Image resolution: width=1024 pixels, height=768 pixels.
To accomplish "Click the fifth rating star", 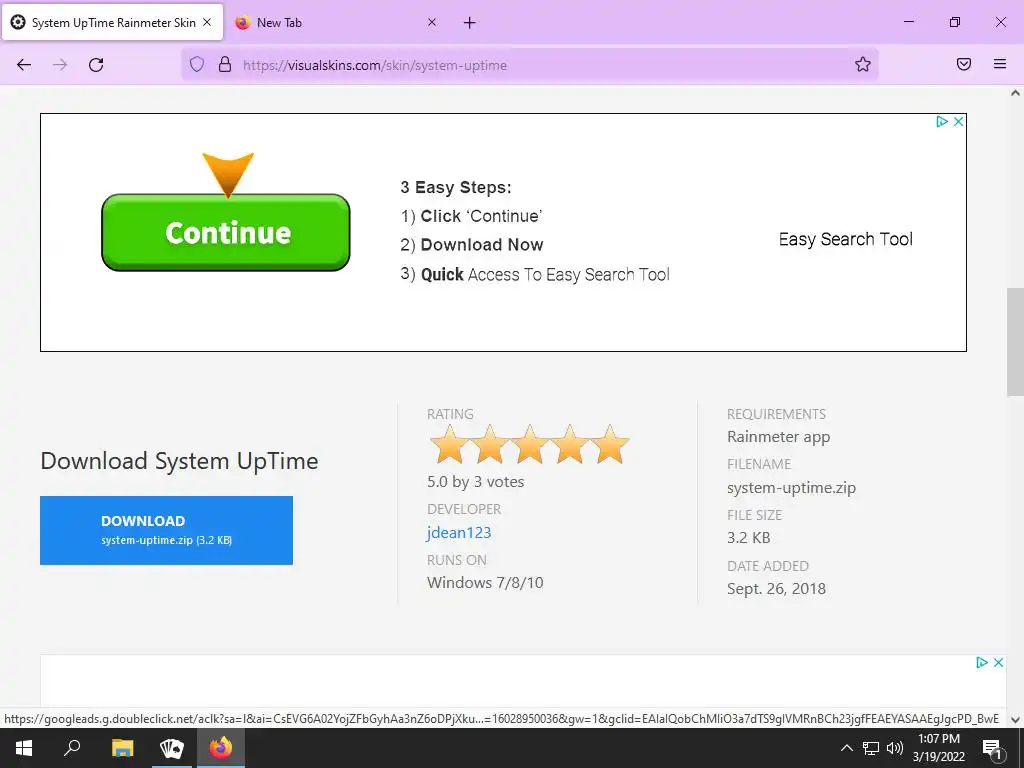I will point(610,445).
